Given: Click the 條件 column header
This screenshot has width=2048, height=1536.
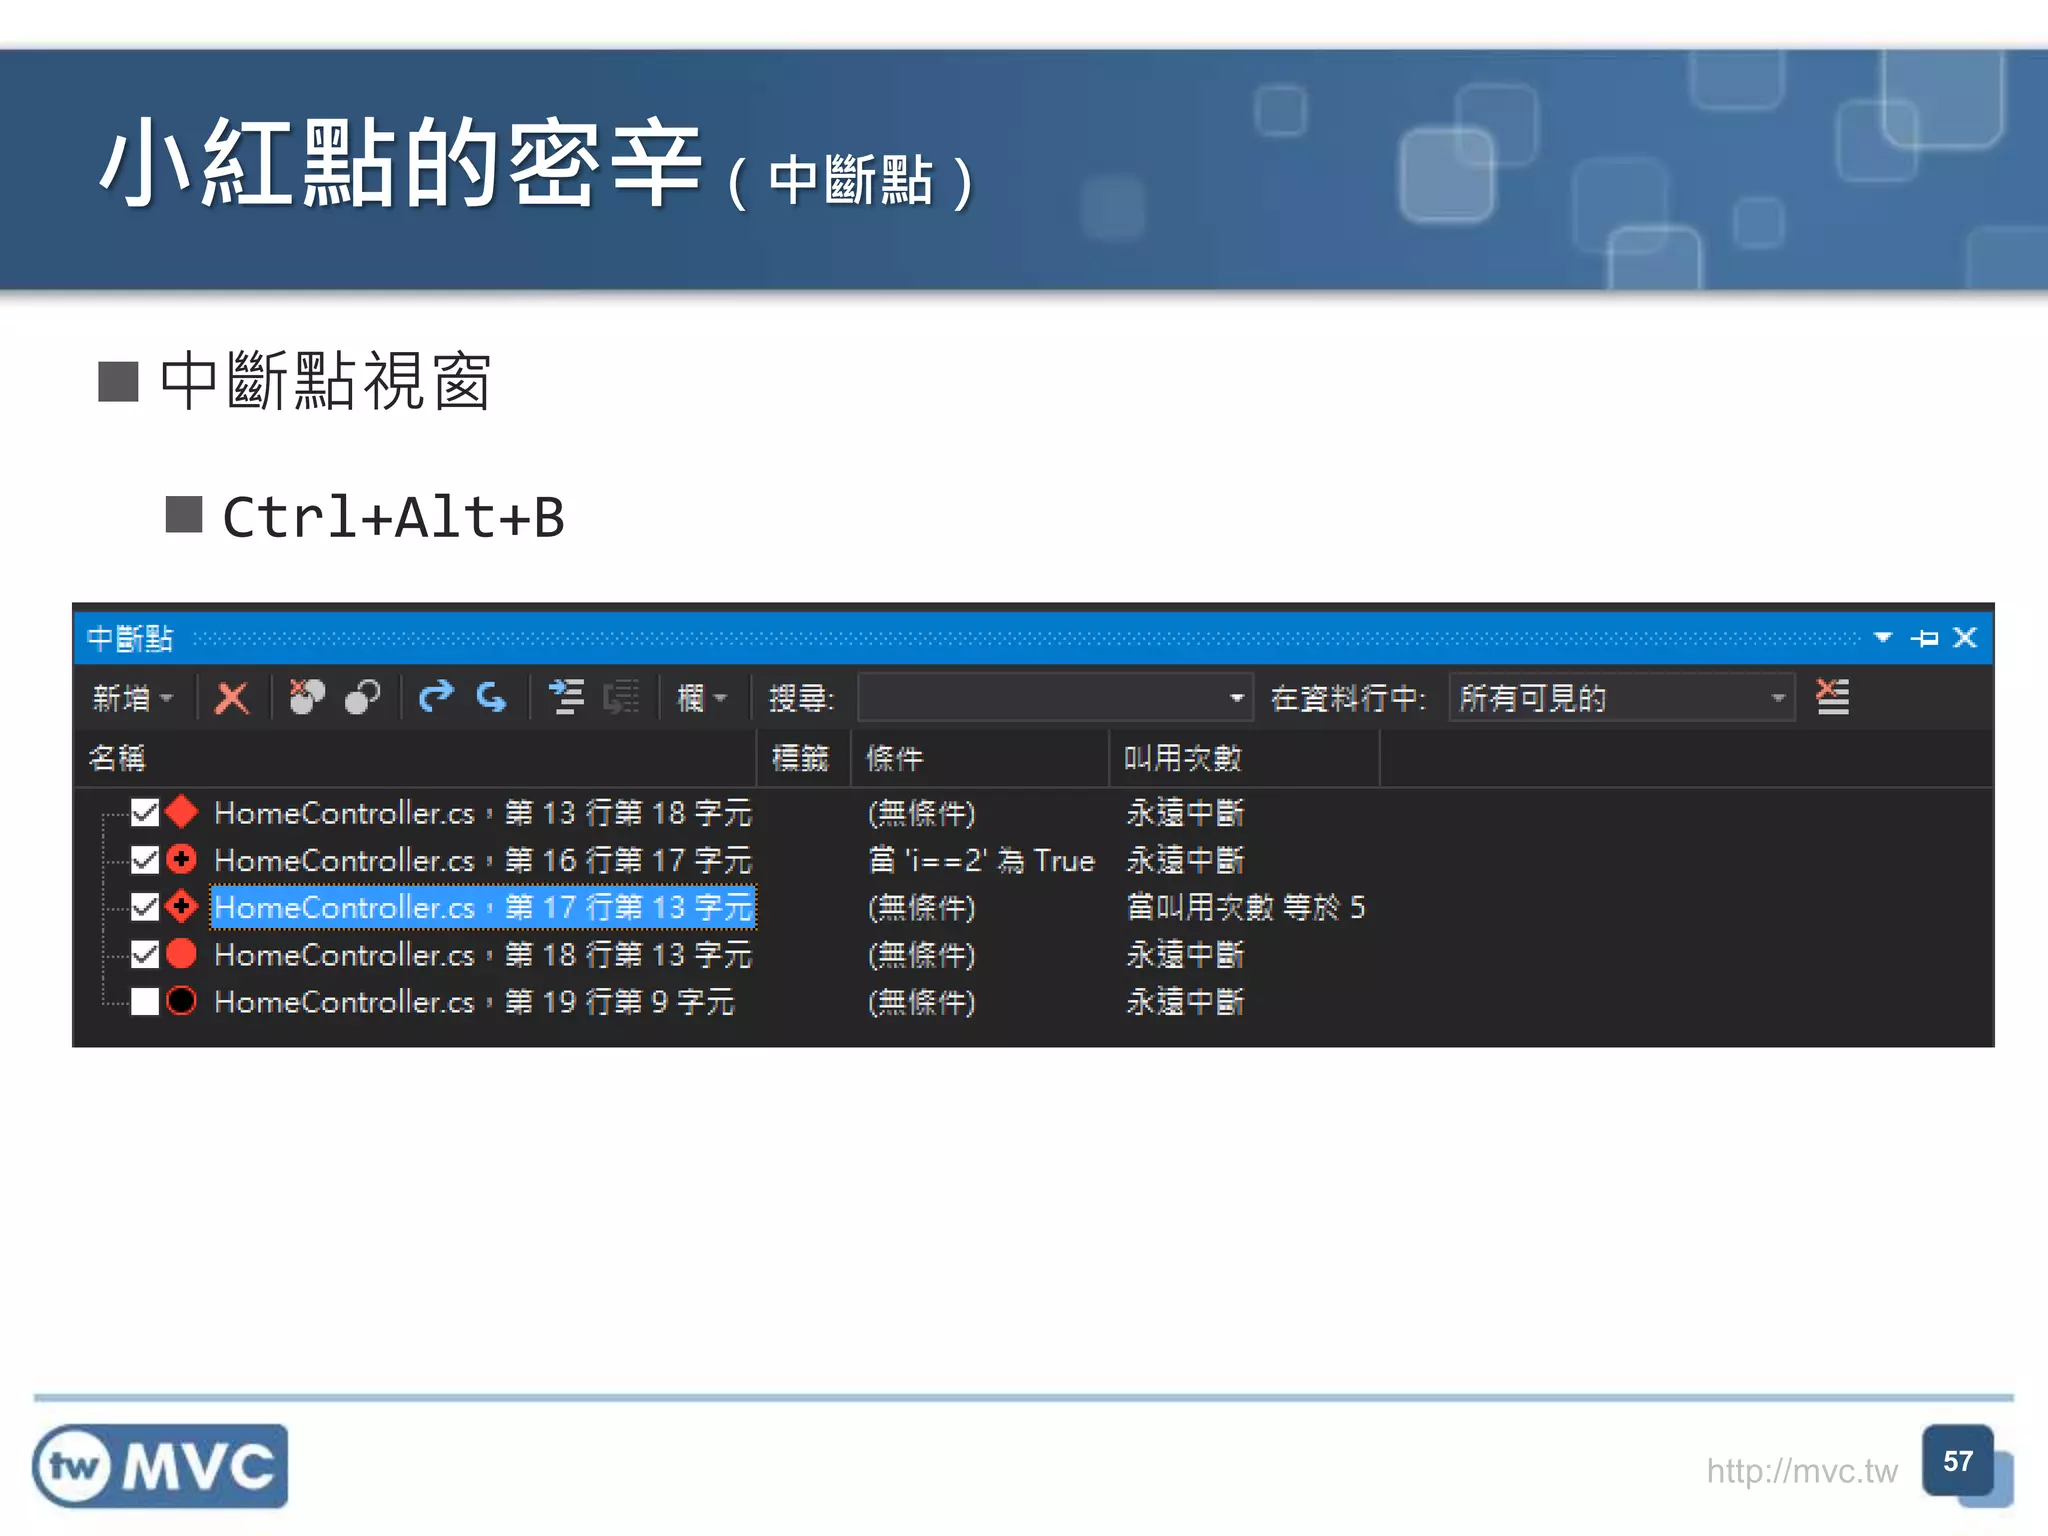Looking at the screenshot, I should click(979, 758).
